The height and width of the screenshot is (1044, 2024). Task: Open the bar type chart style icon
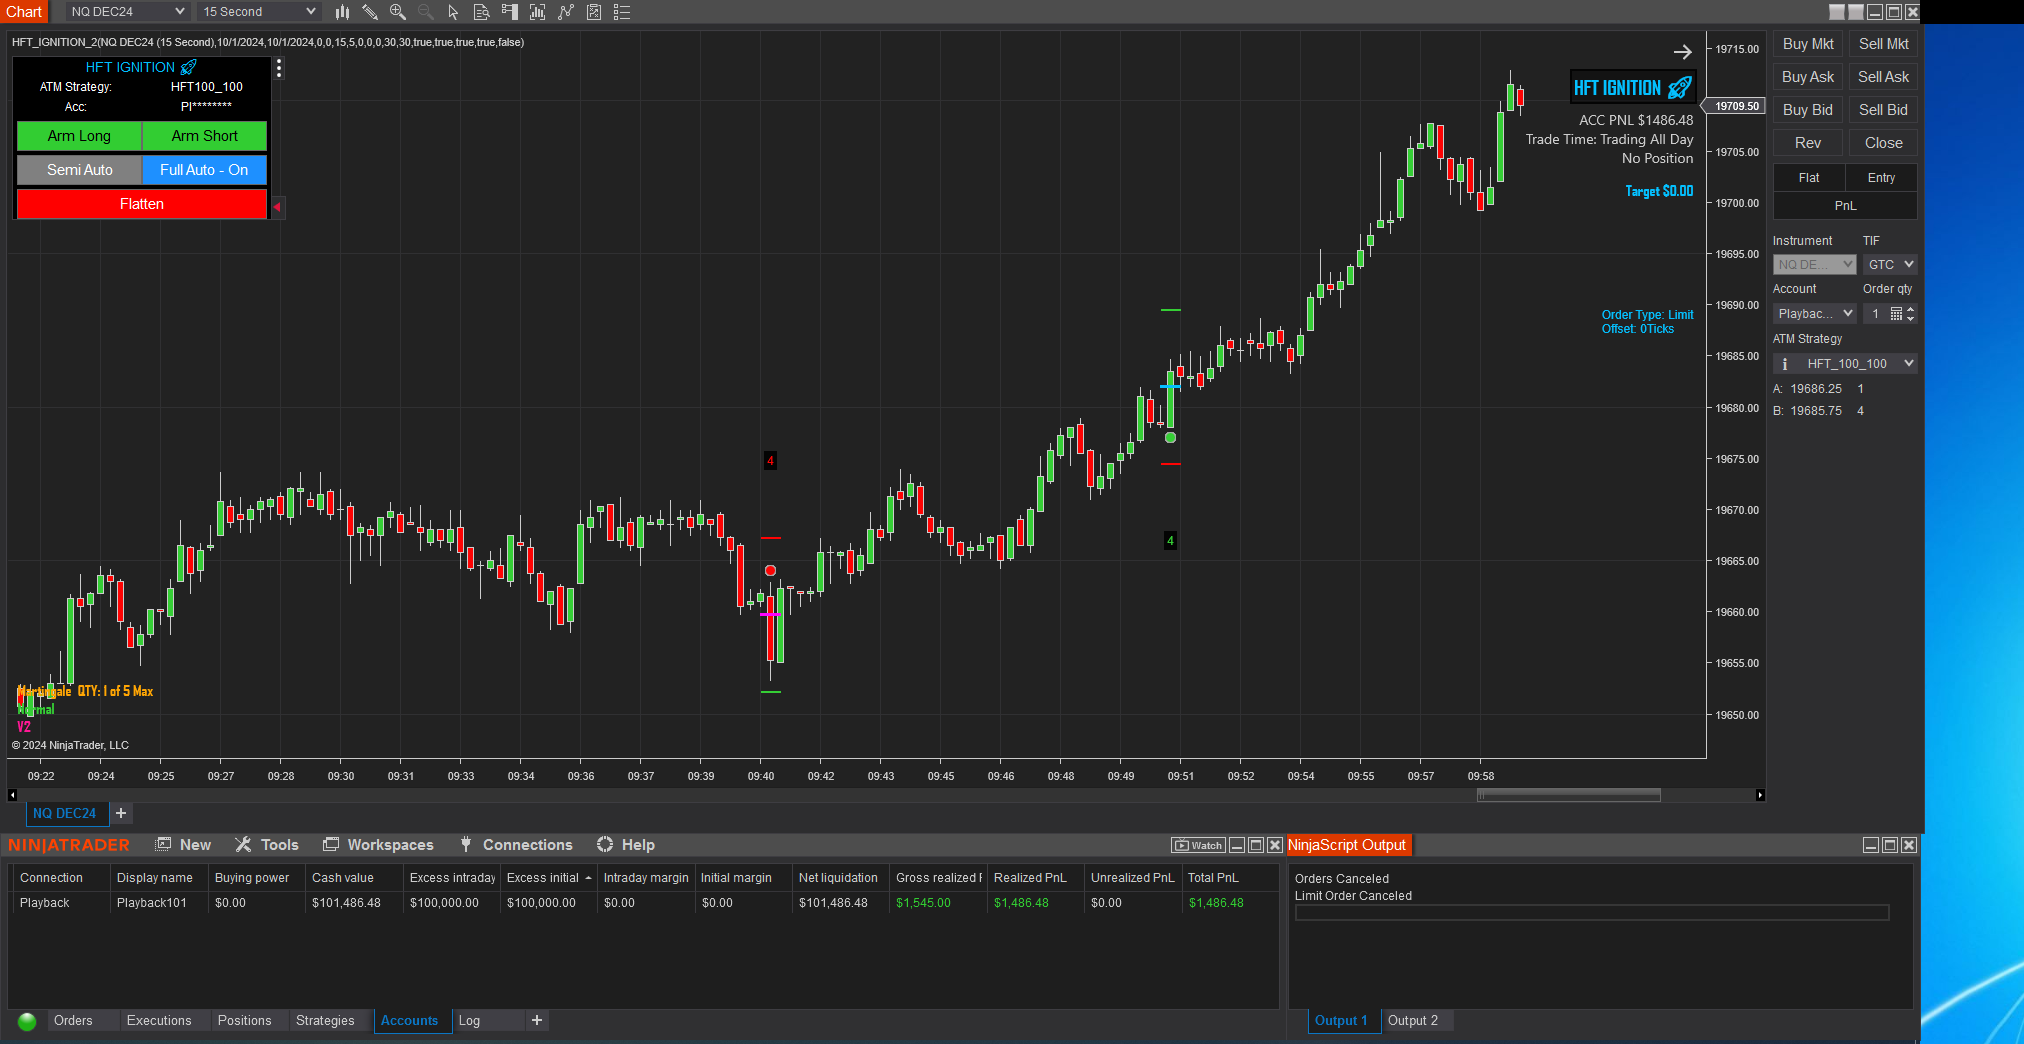[342, 12]
